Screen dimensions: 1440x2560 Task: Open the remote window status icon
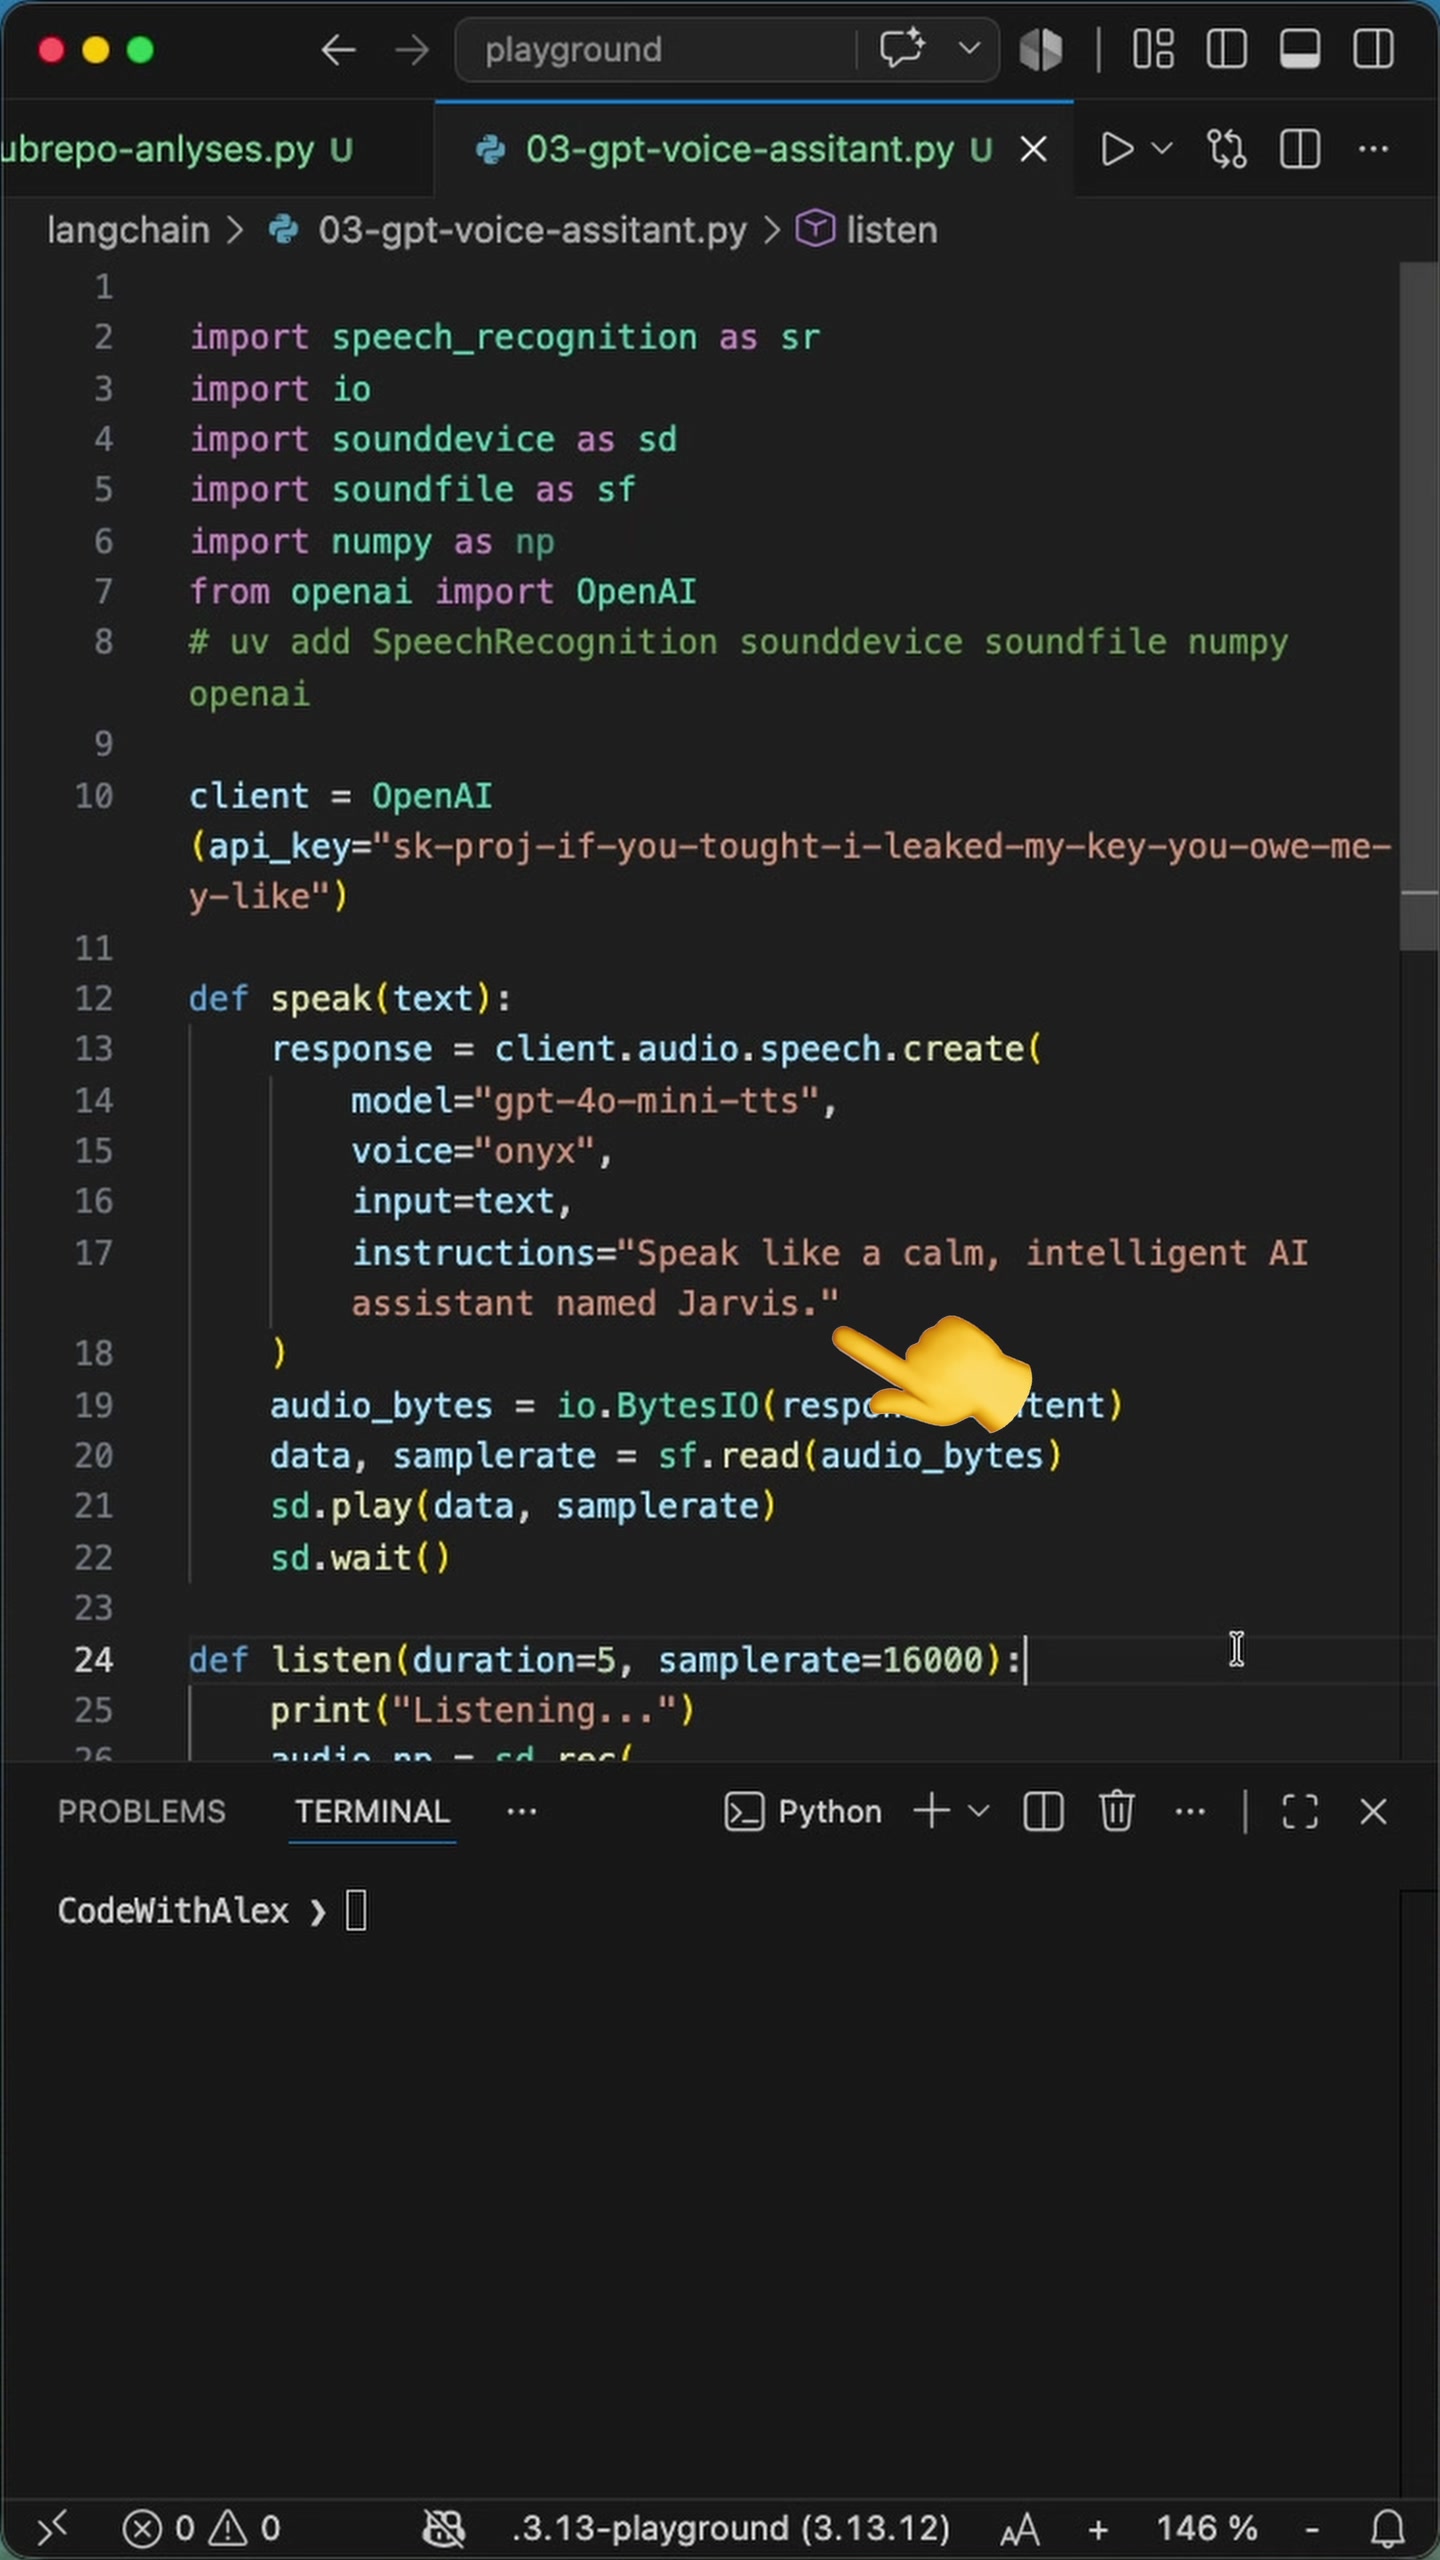coord(52,2527)
